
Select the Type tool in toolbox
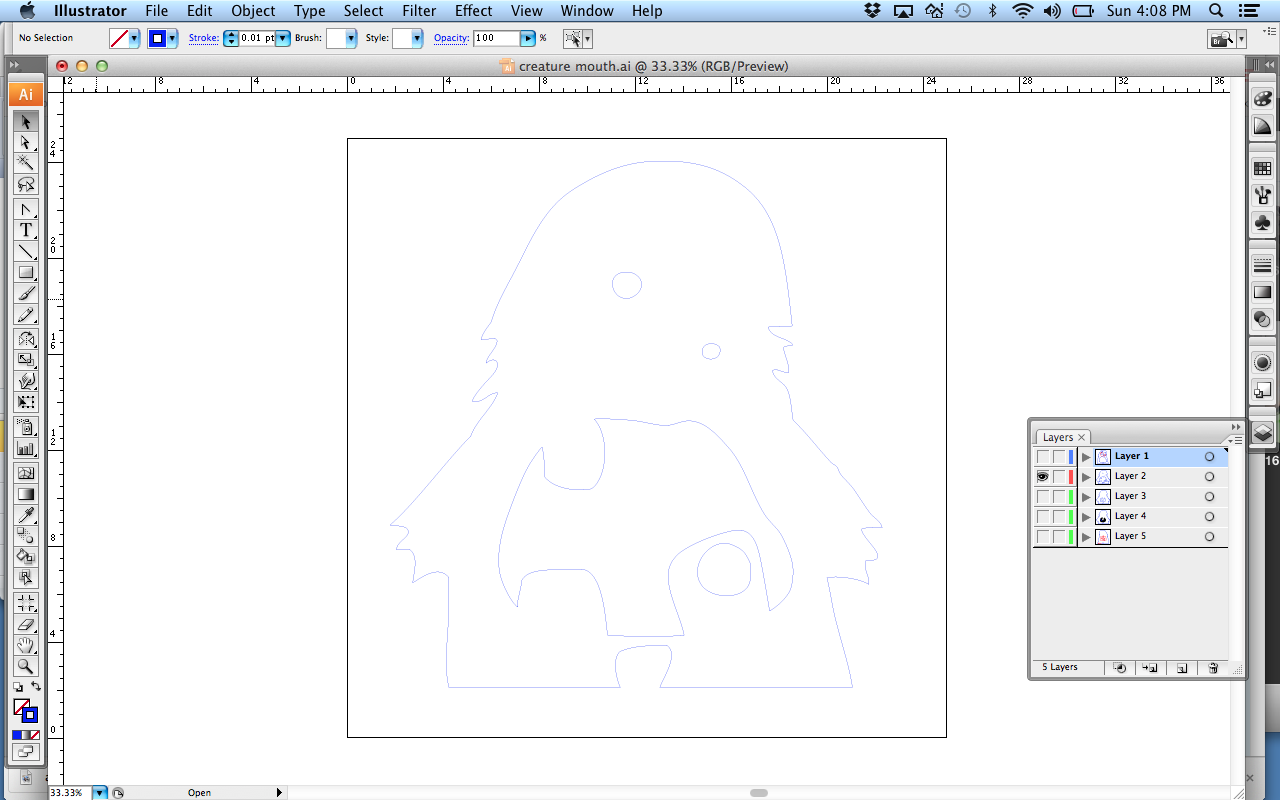pos(26,230)
